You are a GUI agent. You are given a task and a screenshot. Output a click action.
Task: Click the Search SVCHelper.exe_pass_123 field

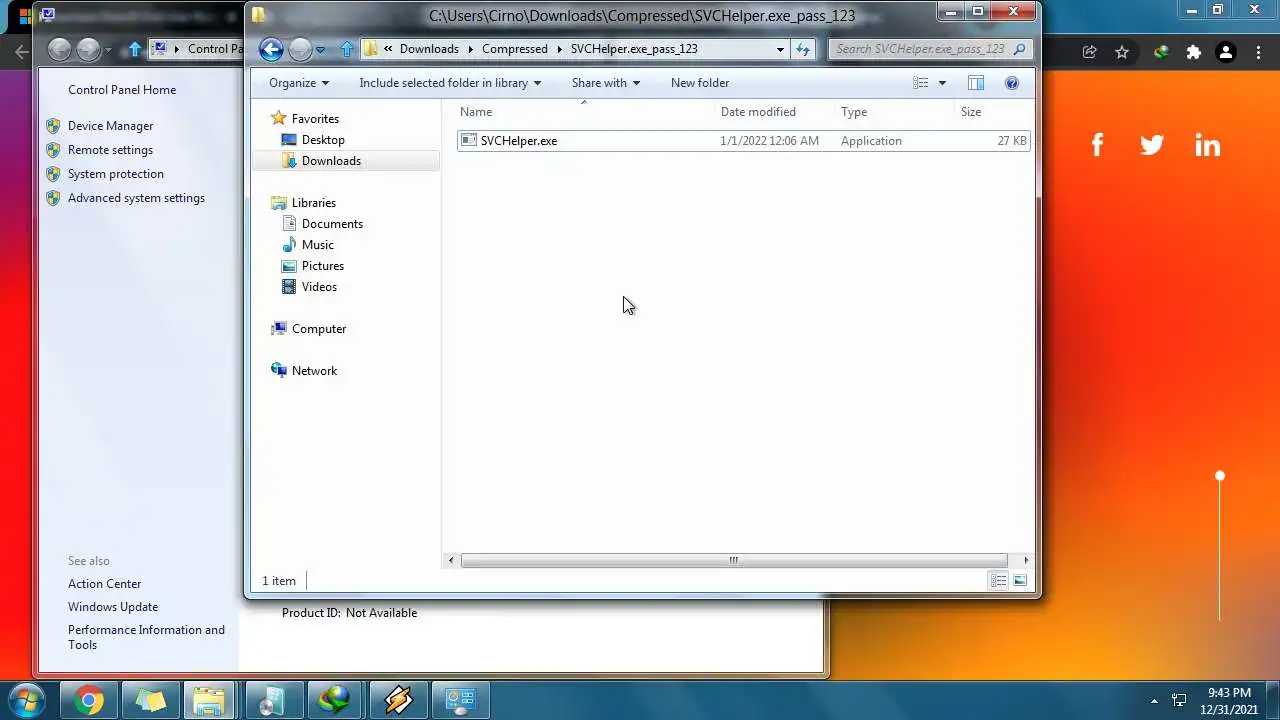[x=920, y=49]
